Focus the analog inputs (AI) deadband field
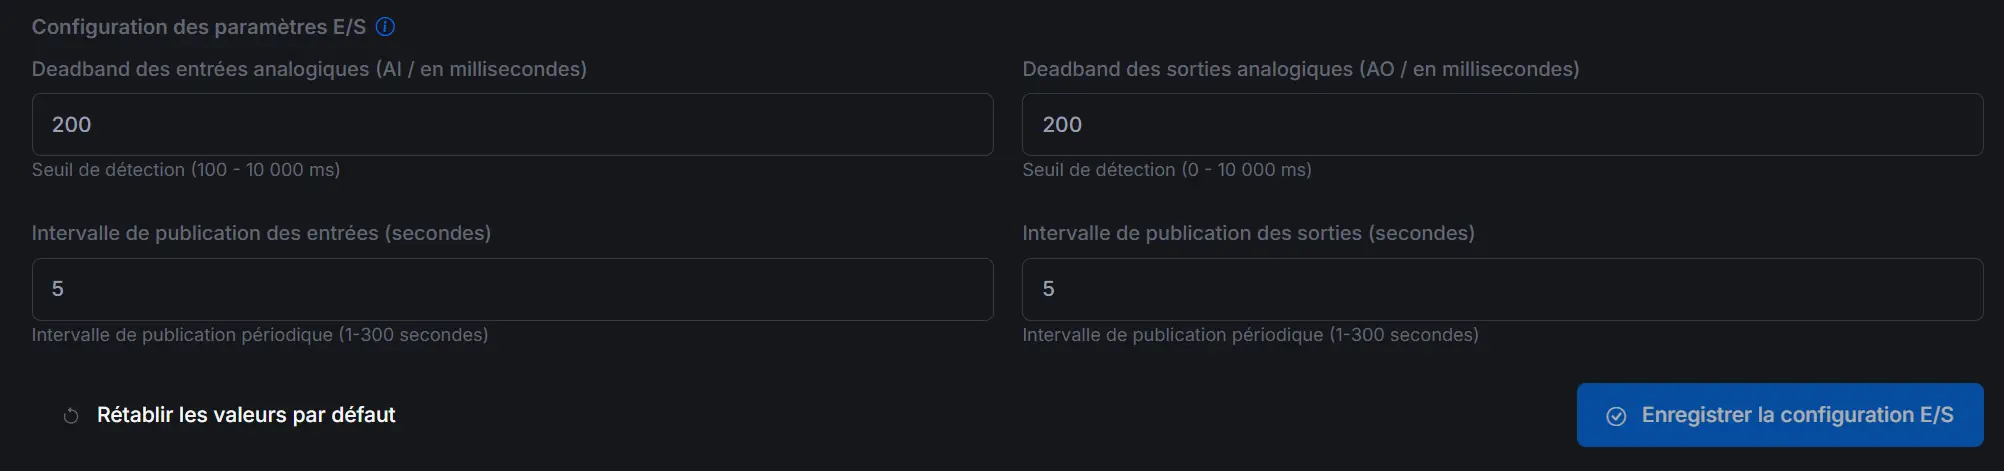Image resolution: width=2004 pixels, height=471 pixels. [512, 125]
